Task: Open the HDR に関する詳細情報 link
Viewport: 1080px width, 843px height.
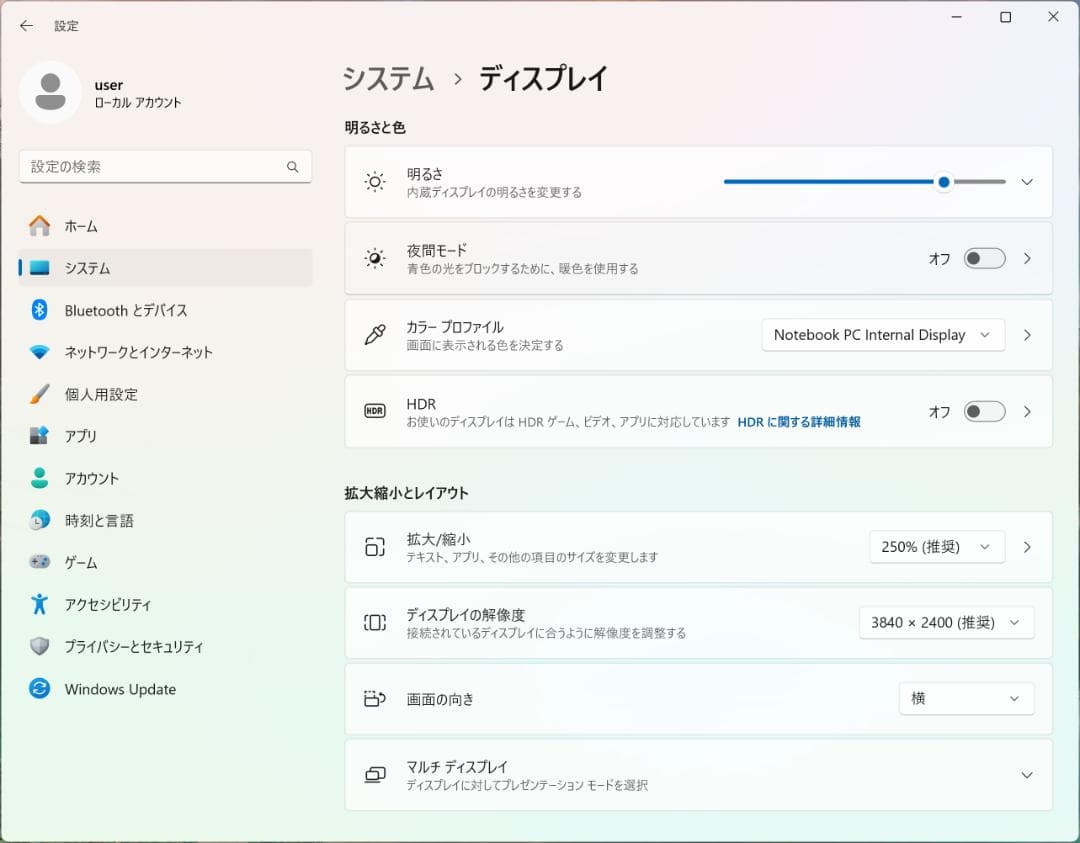Action: tap(798, 422)
